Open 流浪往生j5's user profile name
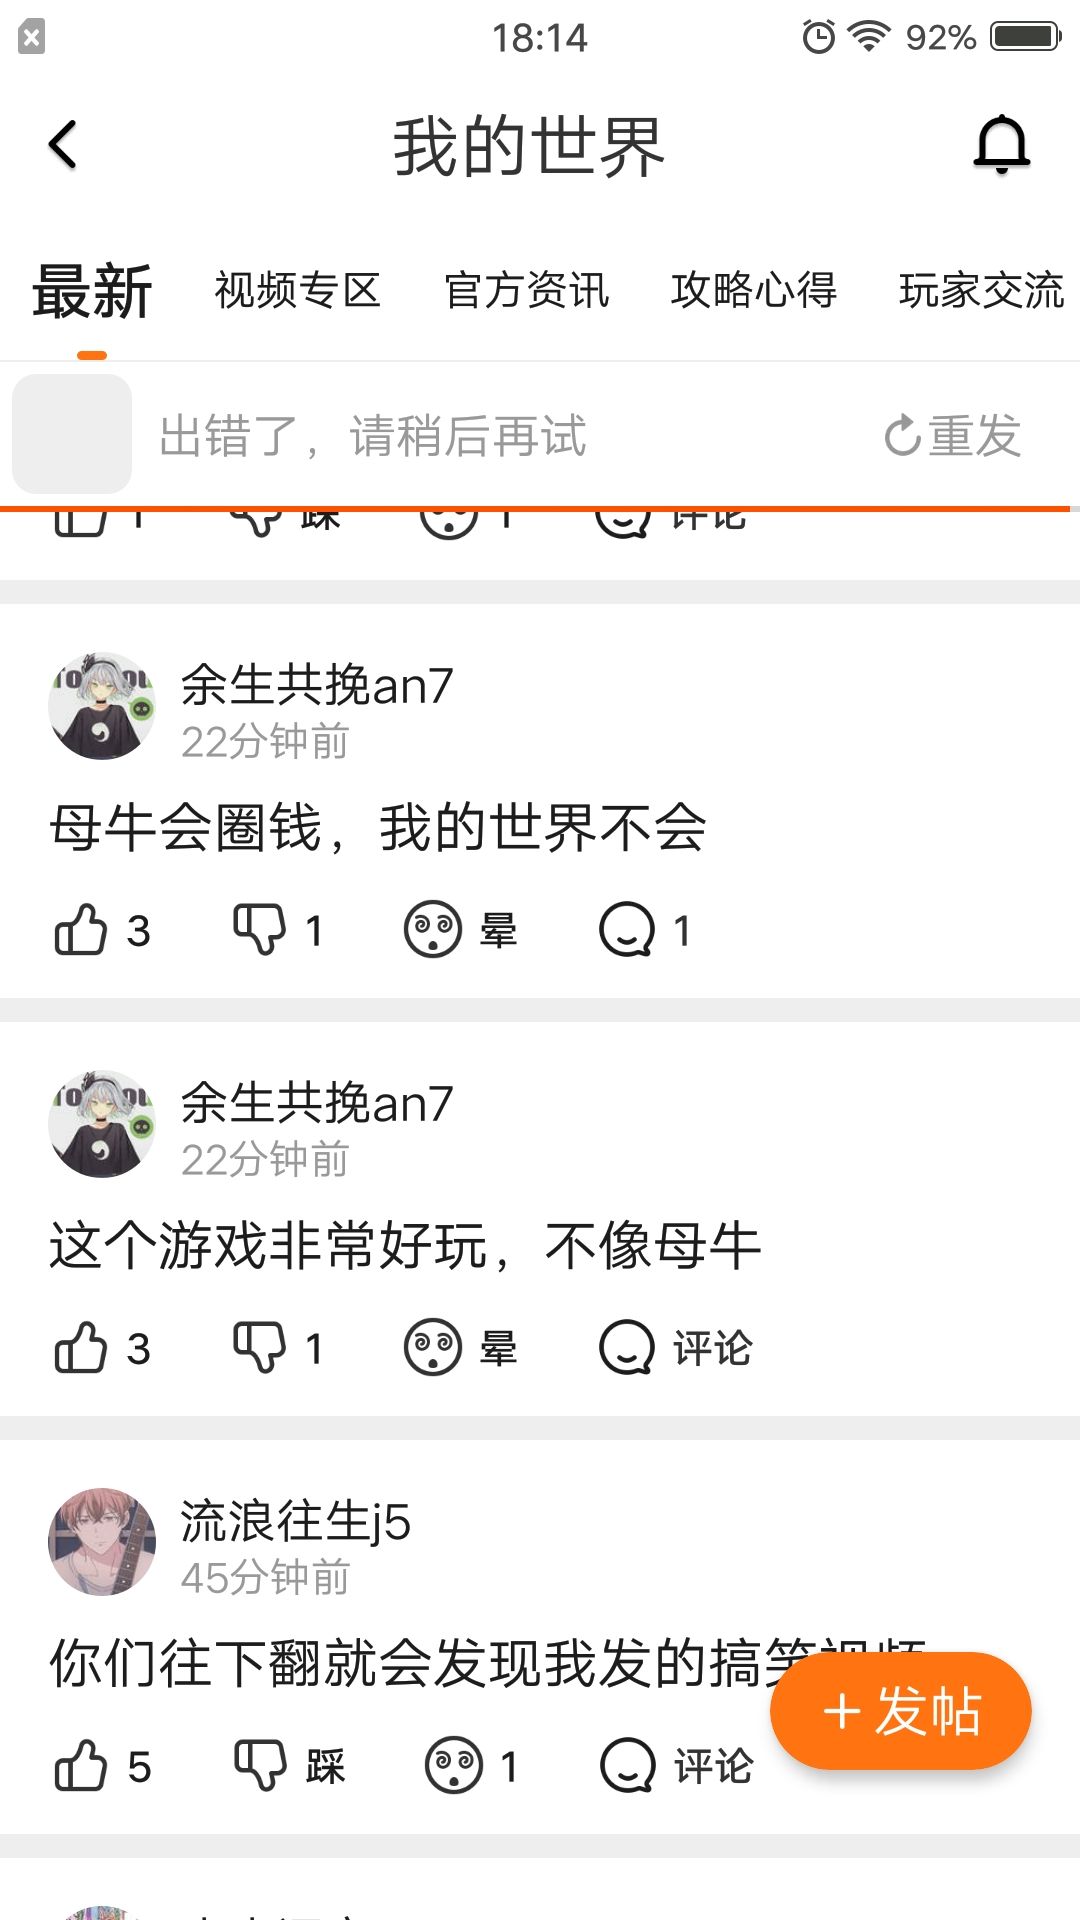 296,1521
